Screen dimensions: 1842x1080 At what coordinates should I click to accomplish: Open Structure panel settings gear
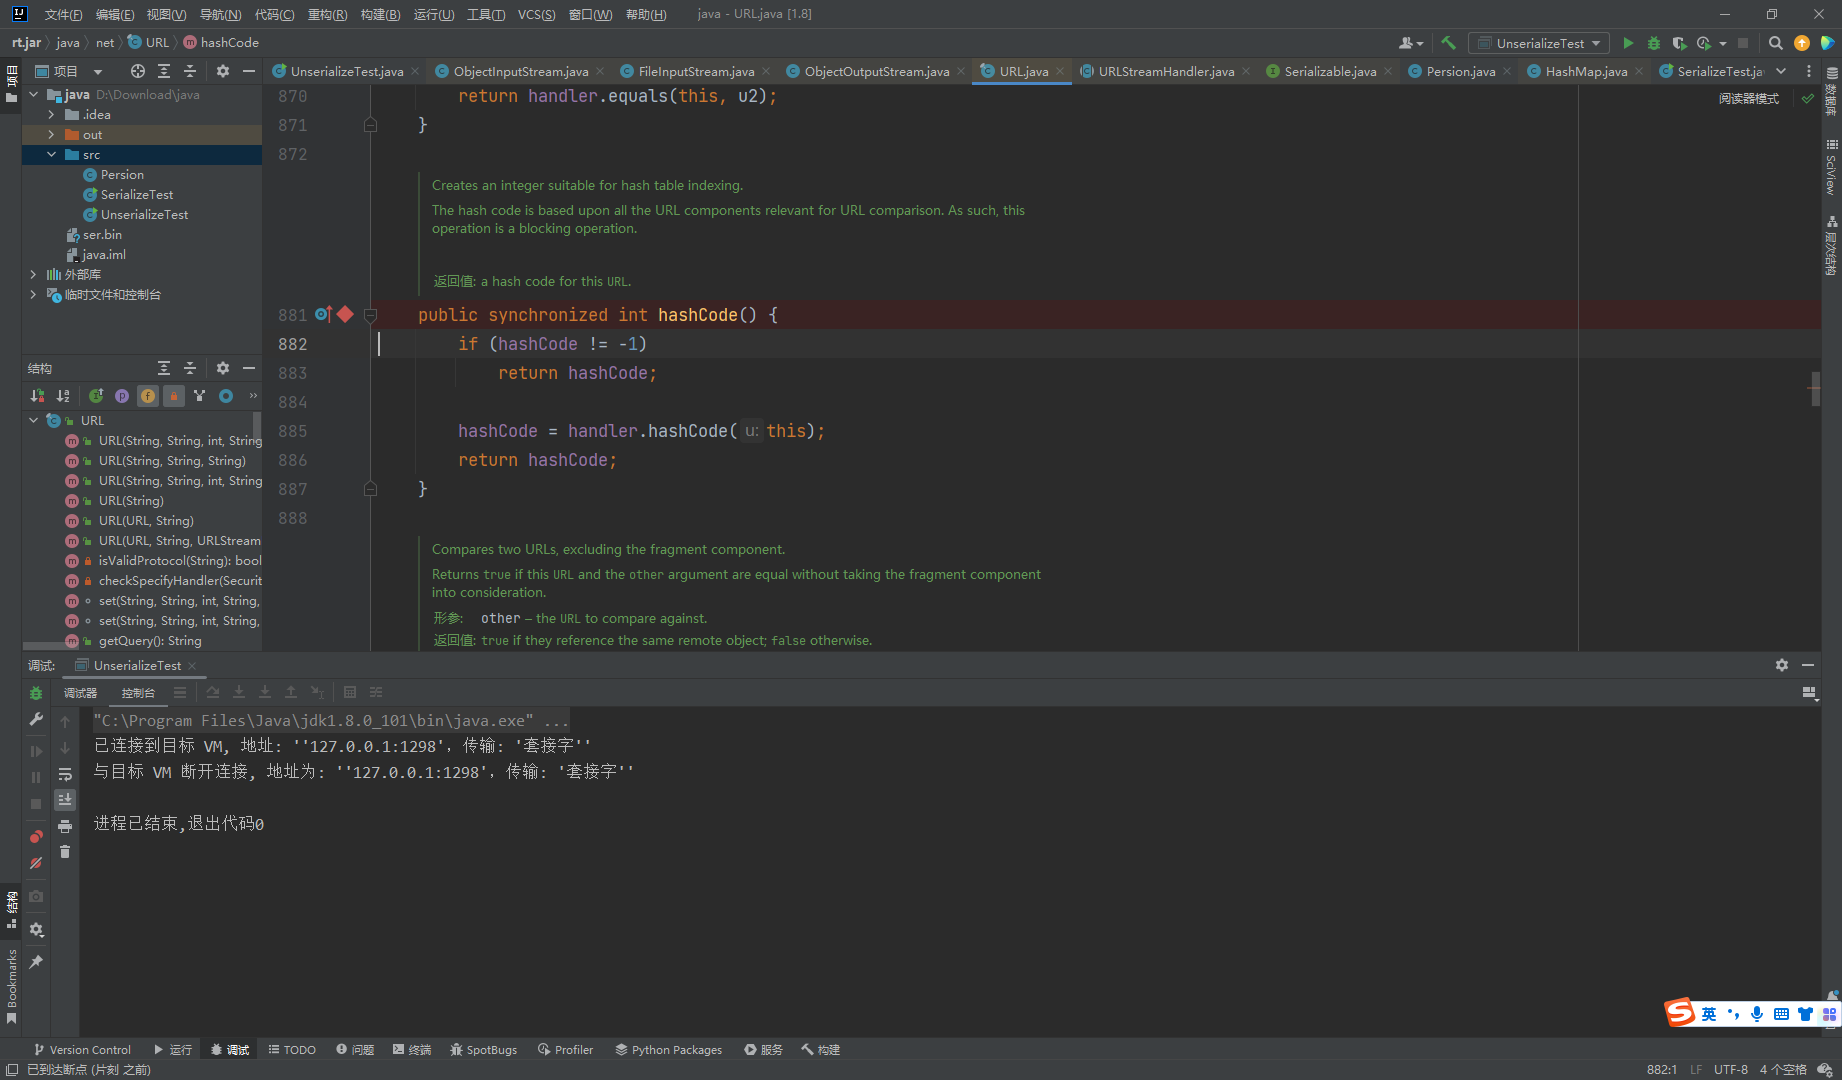tap(223, 368)
